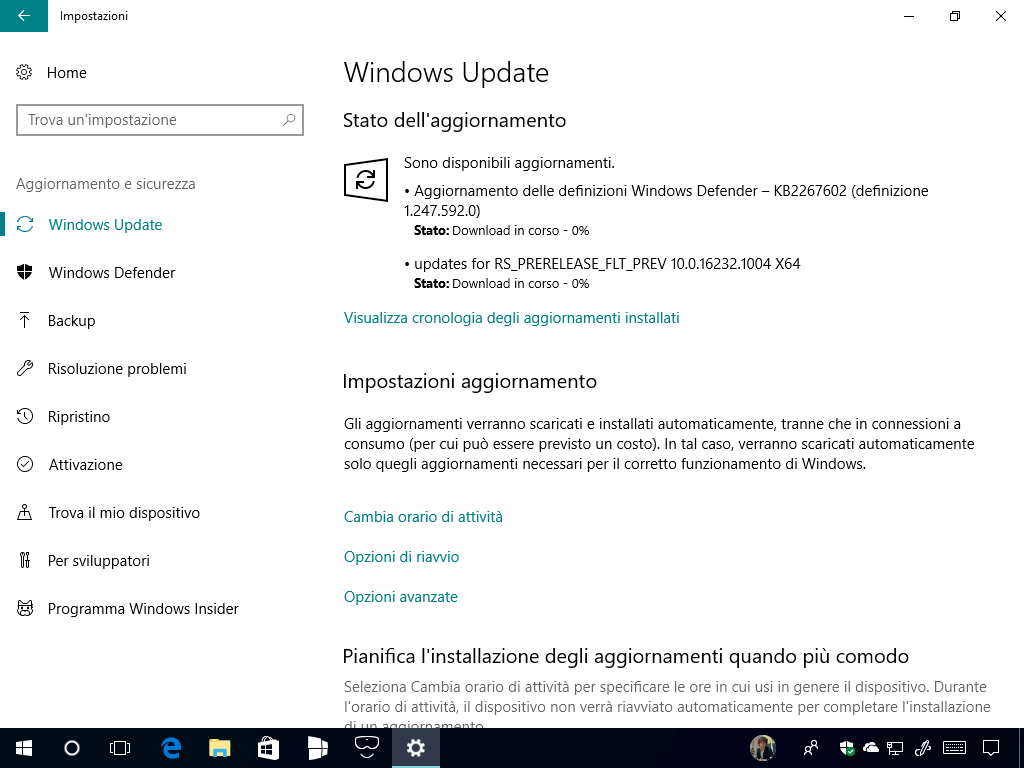Click the update refresh status icon
This screenshot has width=1024, height=768.
366,179
